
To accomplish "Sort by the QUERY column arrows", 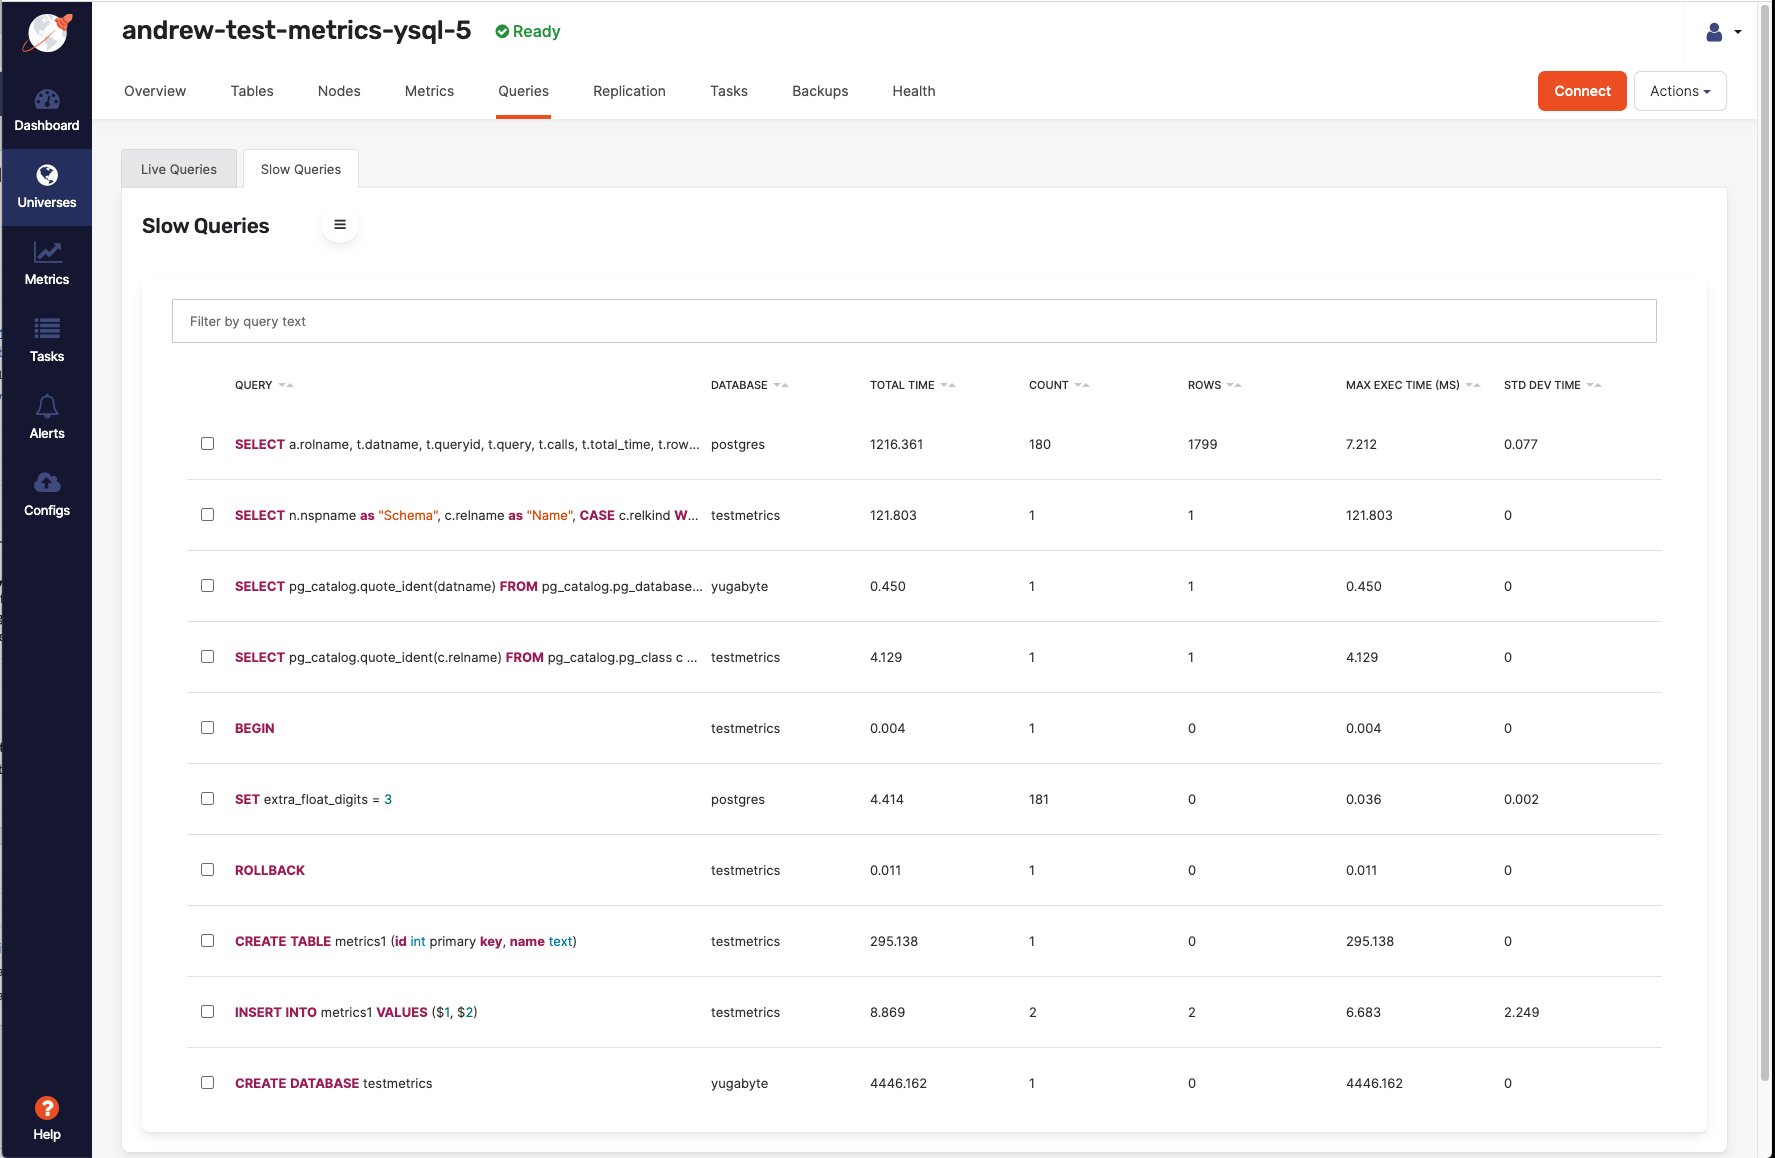I will pos(286,385).
